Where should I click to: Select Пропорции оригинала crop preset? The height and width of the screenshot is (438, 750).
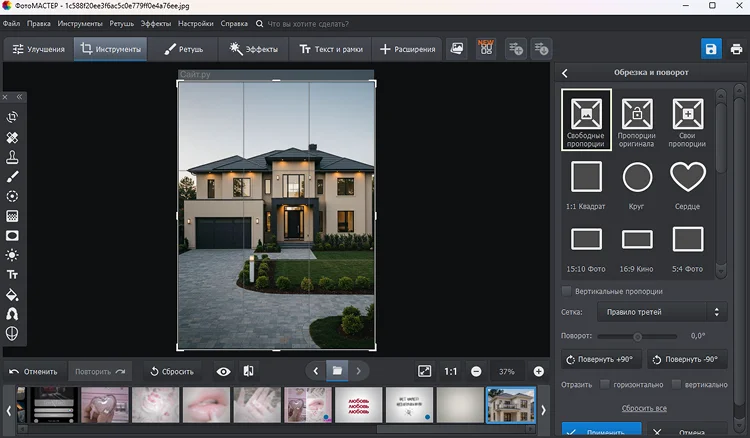click(637, 121)
